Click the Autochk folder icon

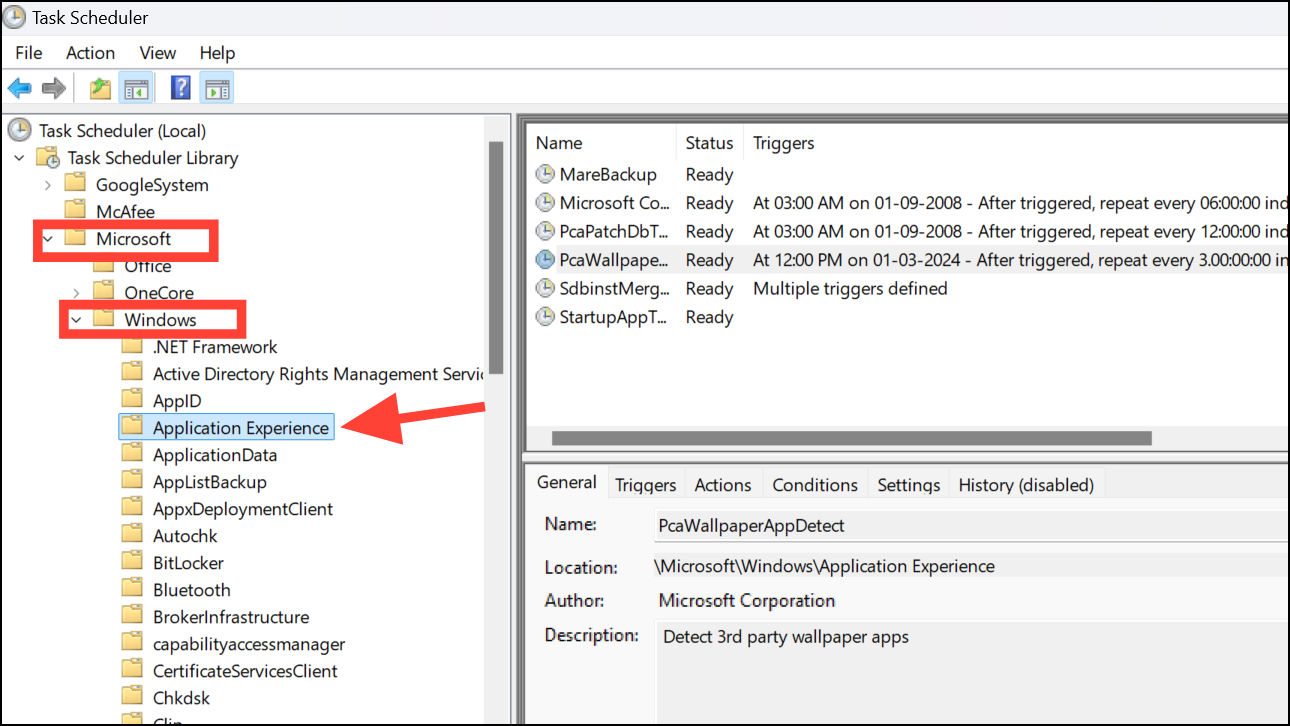[x=132, y=535]
